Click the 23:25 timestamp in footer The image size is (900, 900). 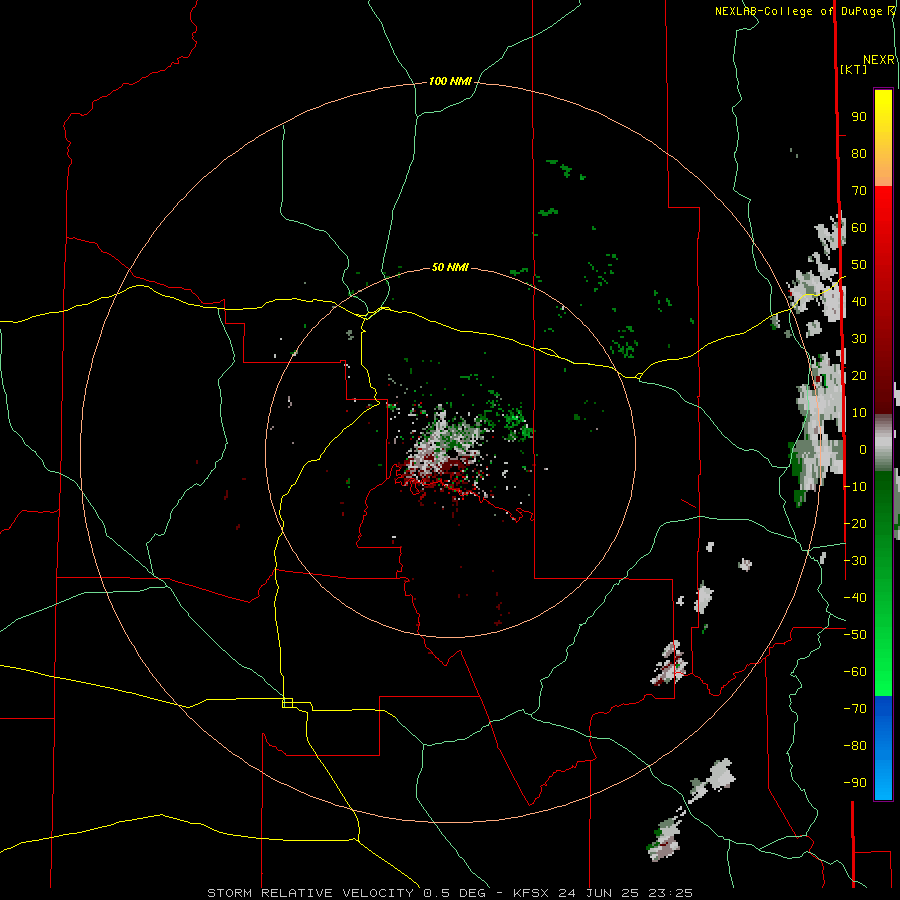click(670, 893)
